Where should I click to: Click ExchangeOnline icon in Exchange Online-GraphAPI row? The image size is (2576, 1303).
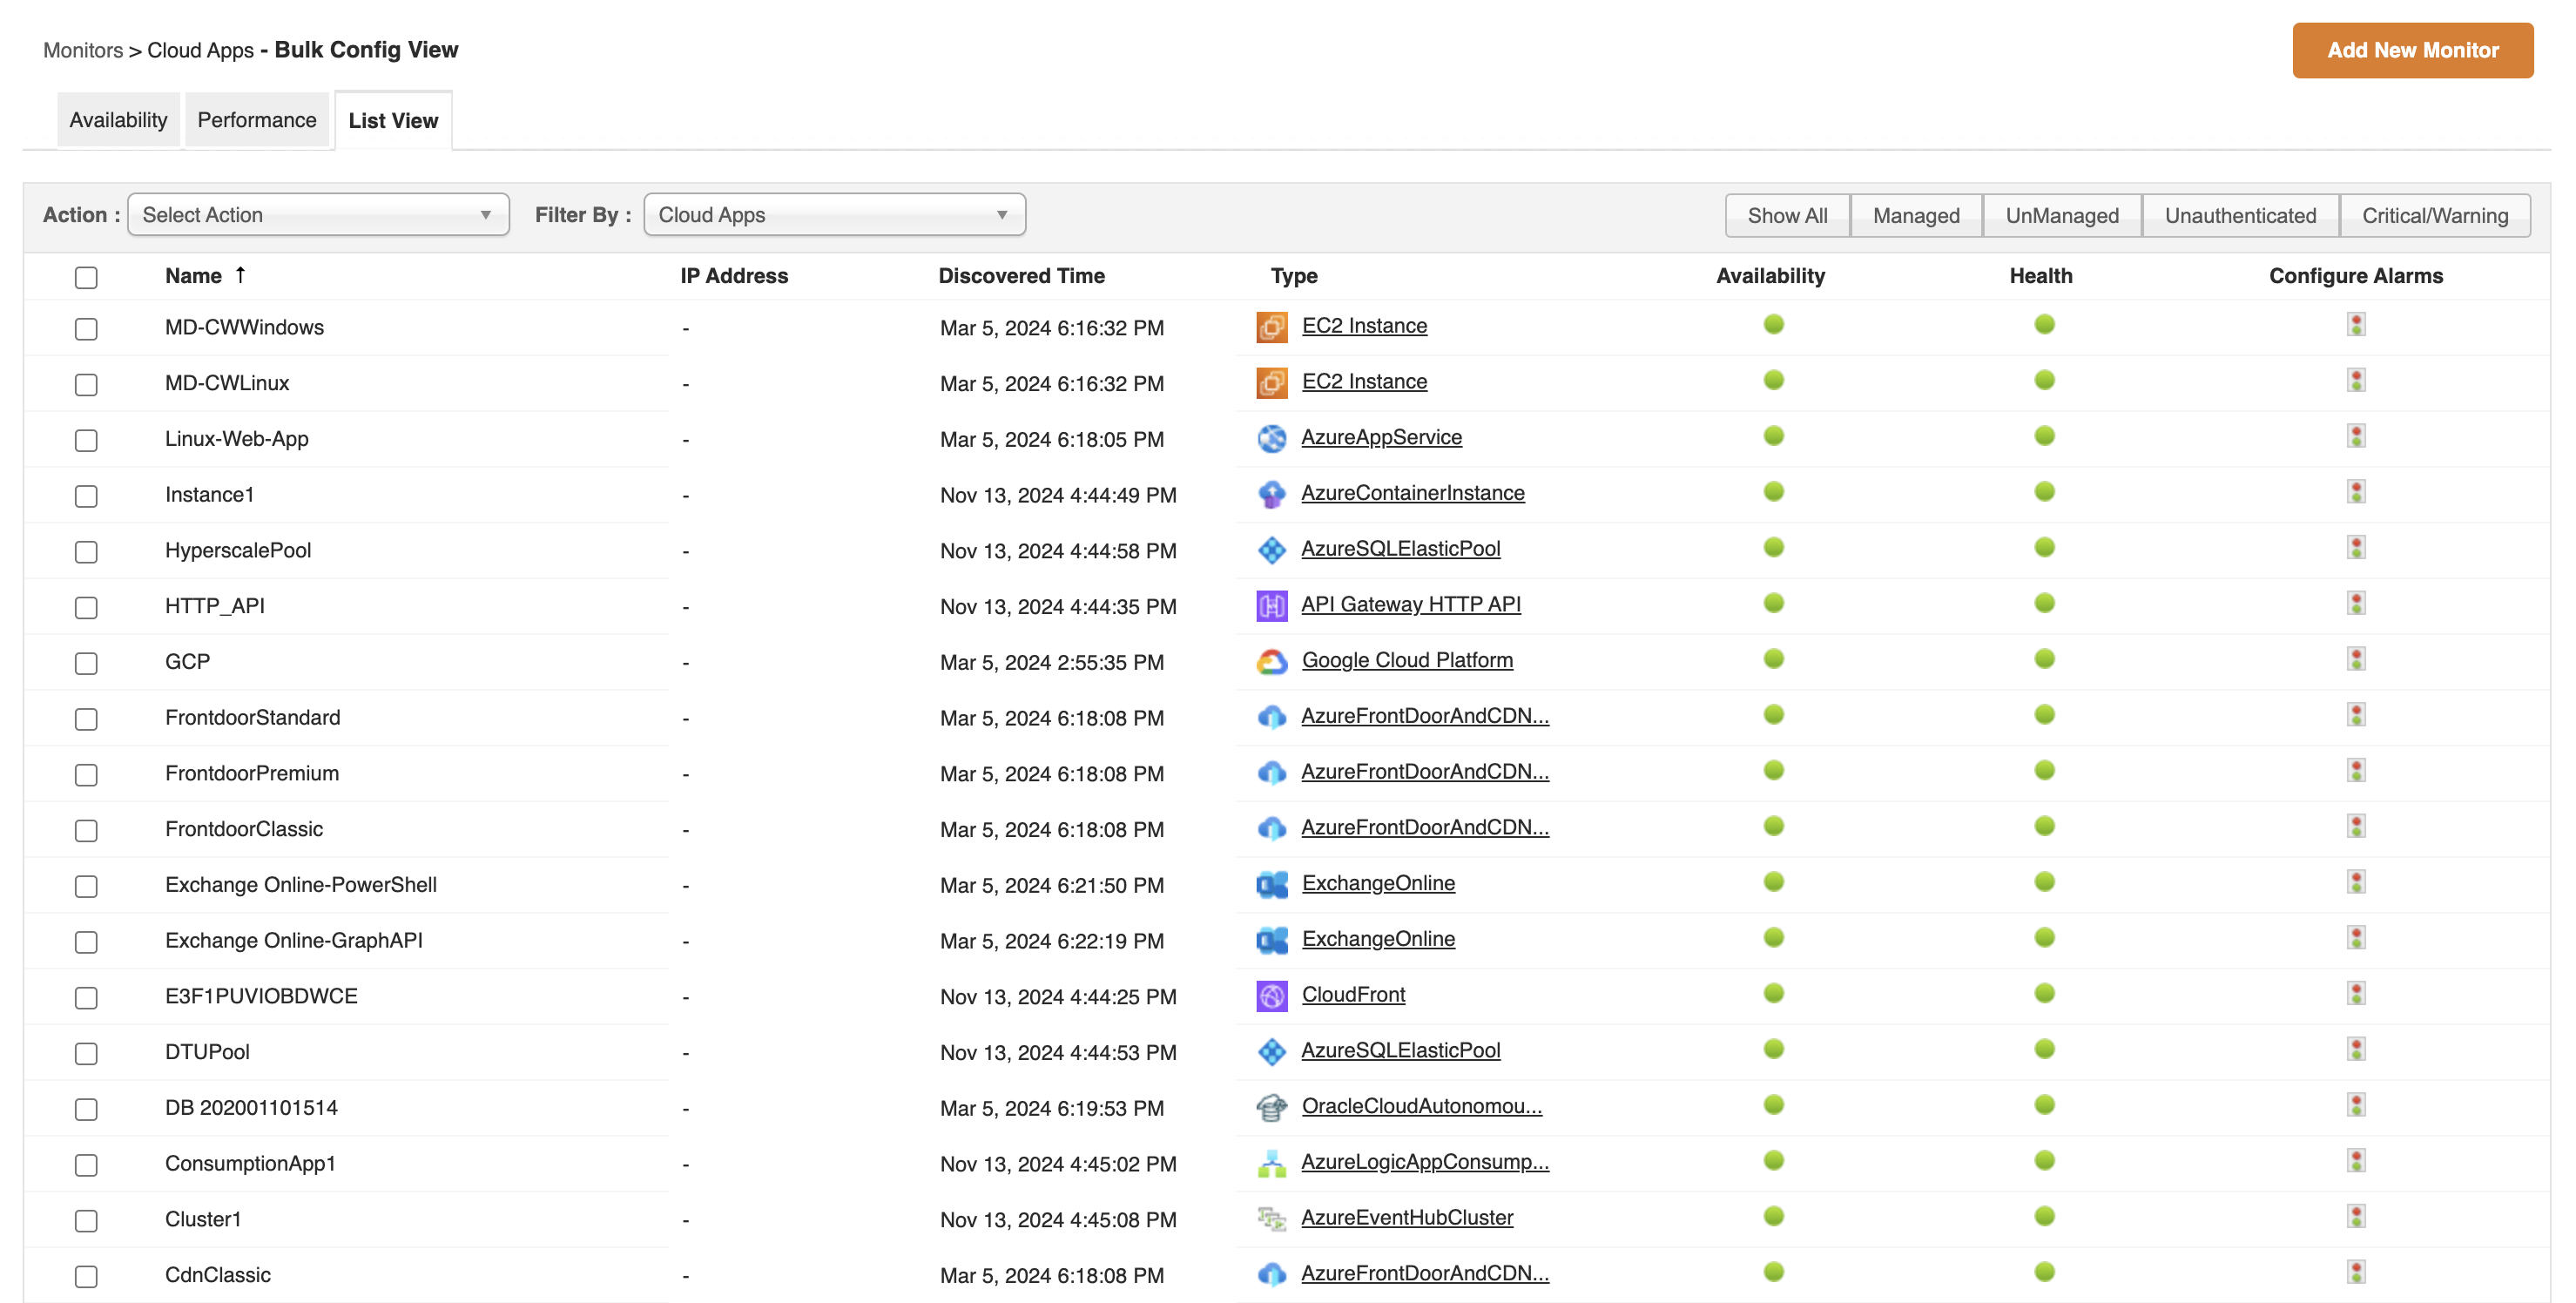[x=1271, y=940]
